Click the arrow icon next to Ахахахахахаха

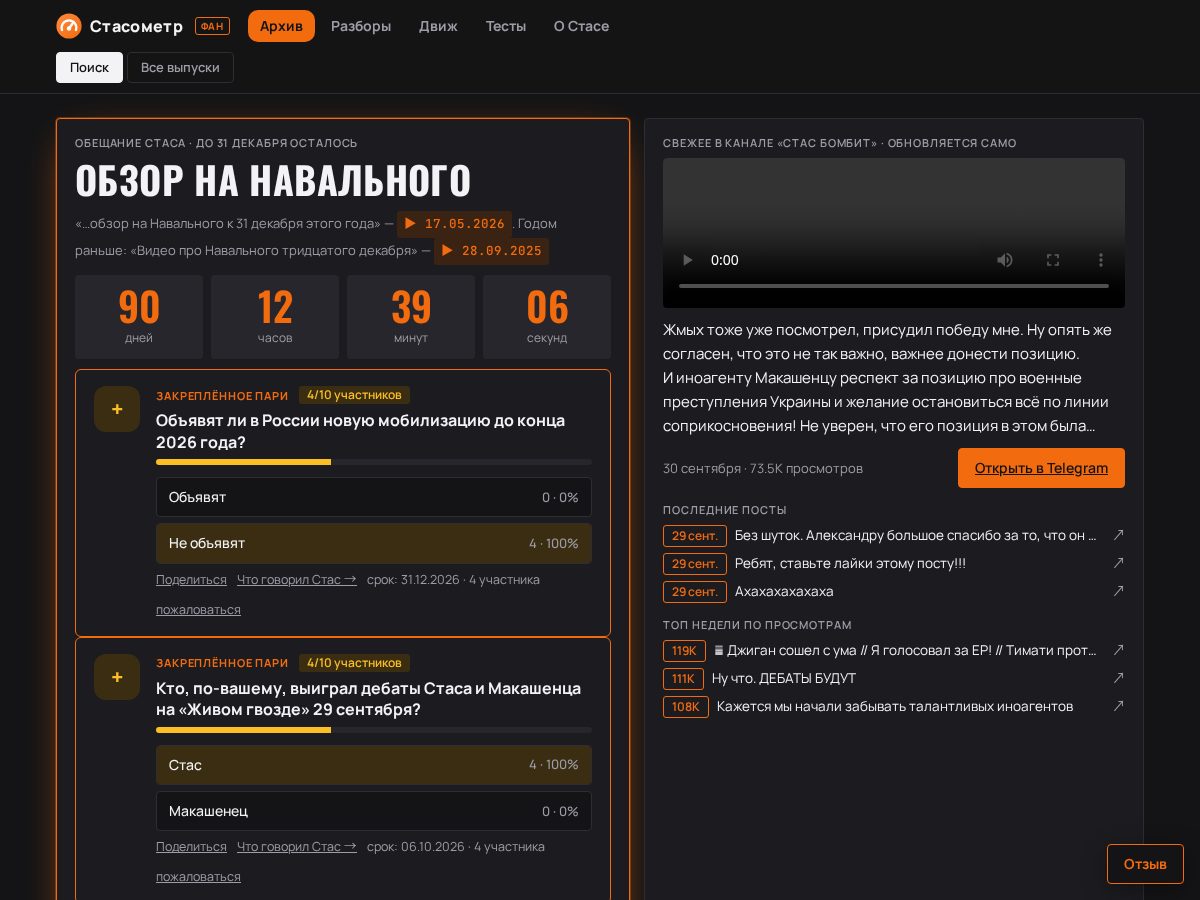click(1118, 591)
